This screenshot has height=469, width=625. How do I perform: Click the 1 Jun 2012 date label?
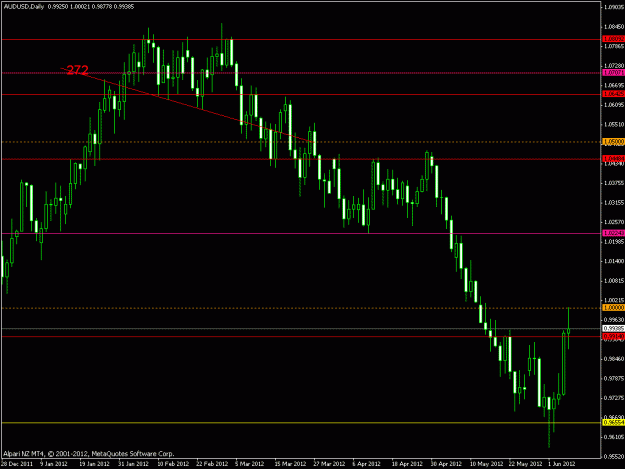pos(562,464)
